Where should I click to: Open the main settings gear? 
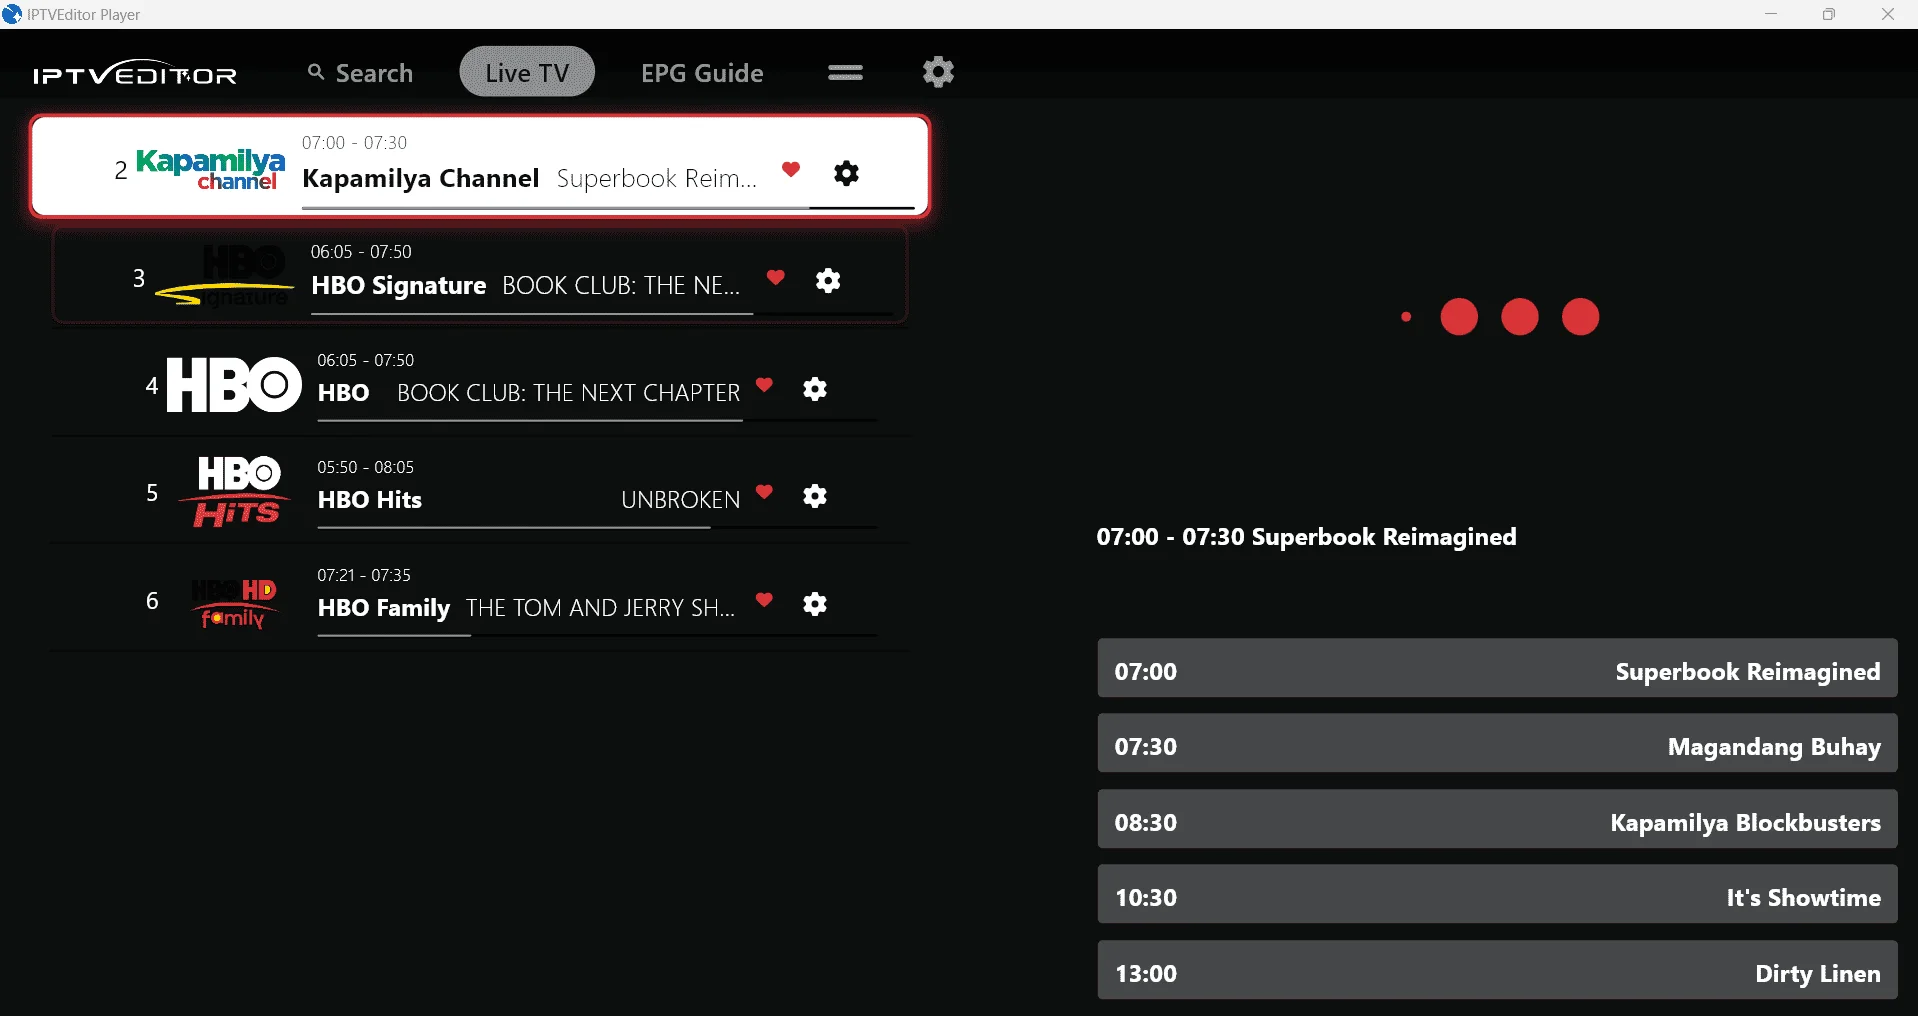(x=938, y=72)
